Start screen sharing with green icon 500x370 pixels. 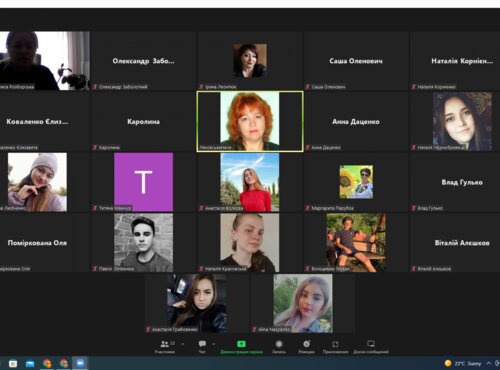click(241, 344)
